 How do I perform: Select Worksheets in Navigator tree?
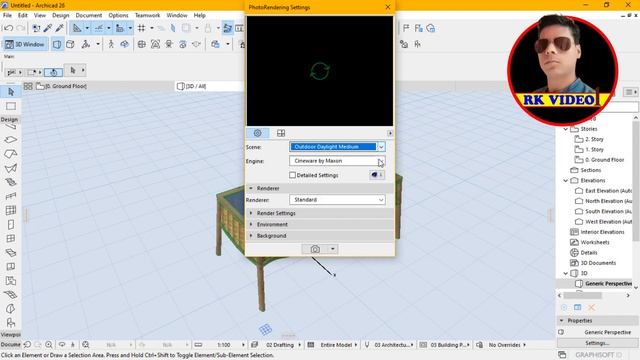pos(595,242)
